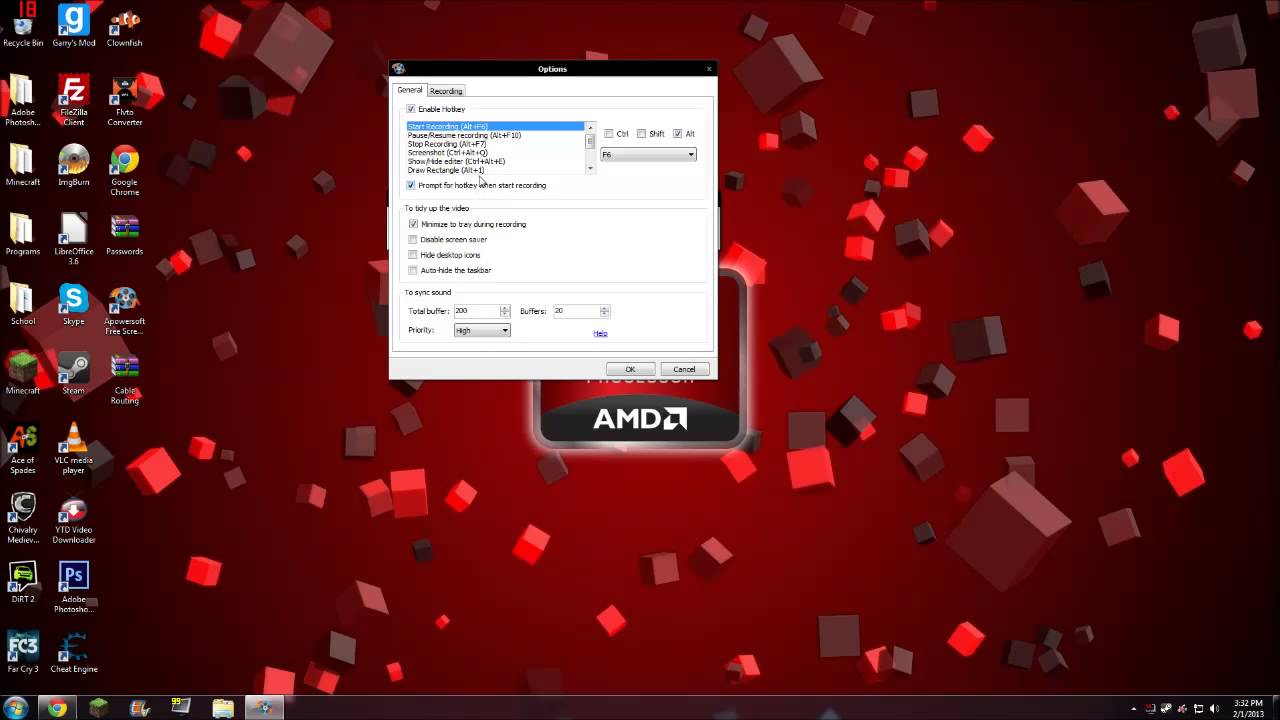Click the hotkey list down arrow
The width and height of the screenshot is (1280, 720).
[x=590, y=169]
